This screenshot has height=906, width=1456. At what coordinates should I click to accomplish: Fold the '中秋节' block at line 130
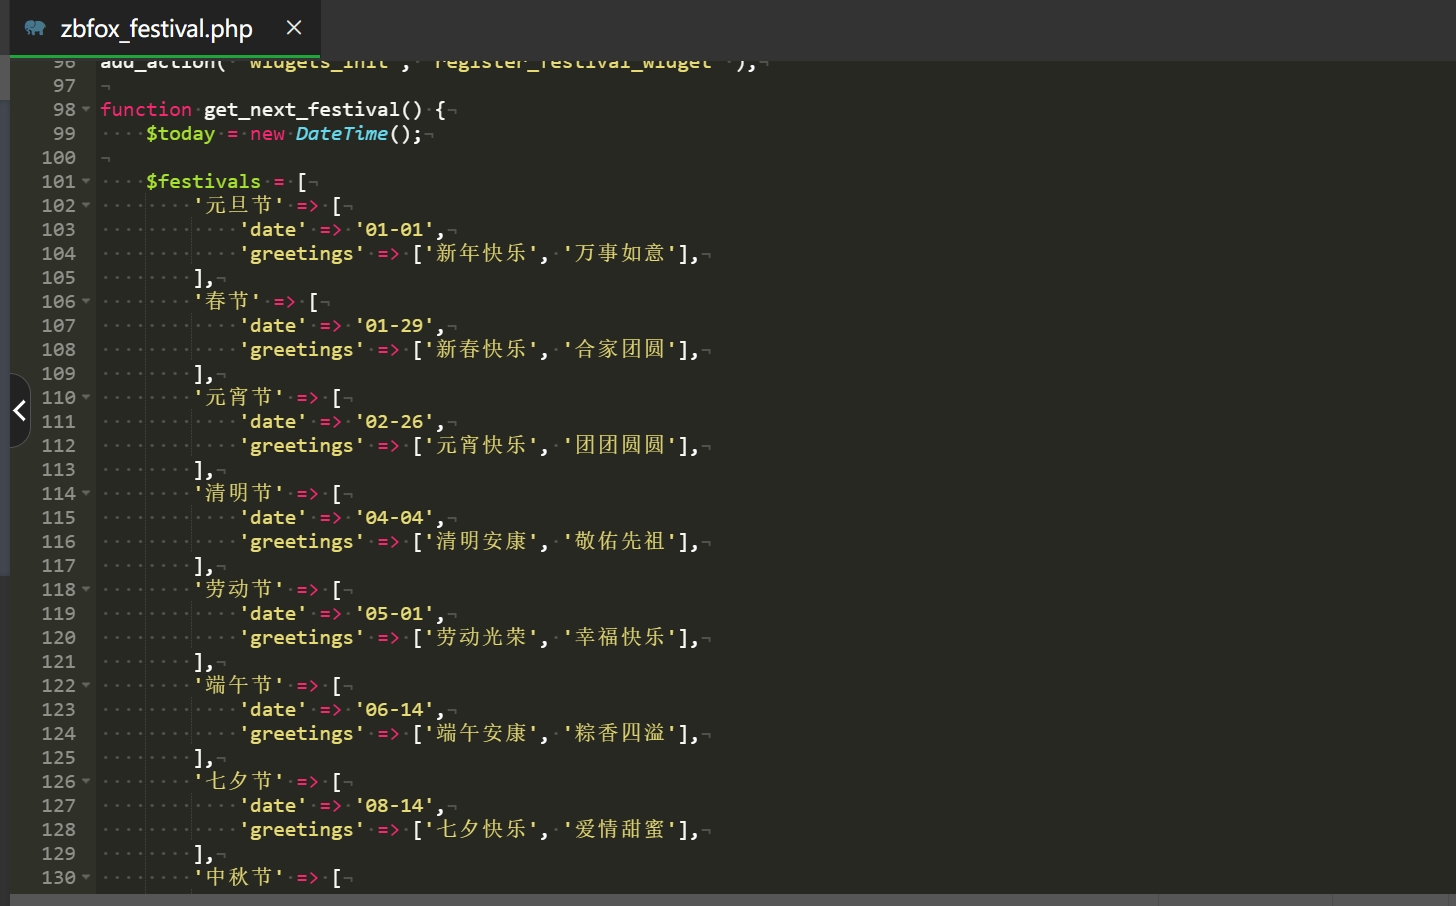[x=86, y=877]
